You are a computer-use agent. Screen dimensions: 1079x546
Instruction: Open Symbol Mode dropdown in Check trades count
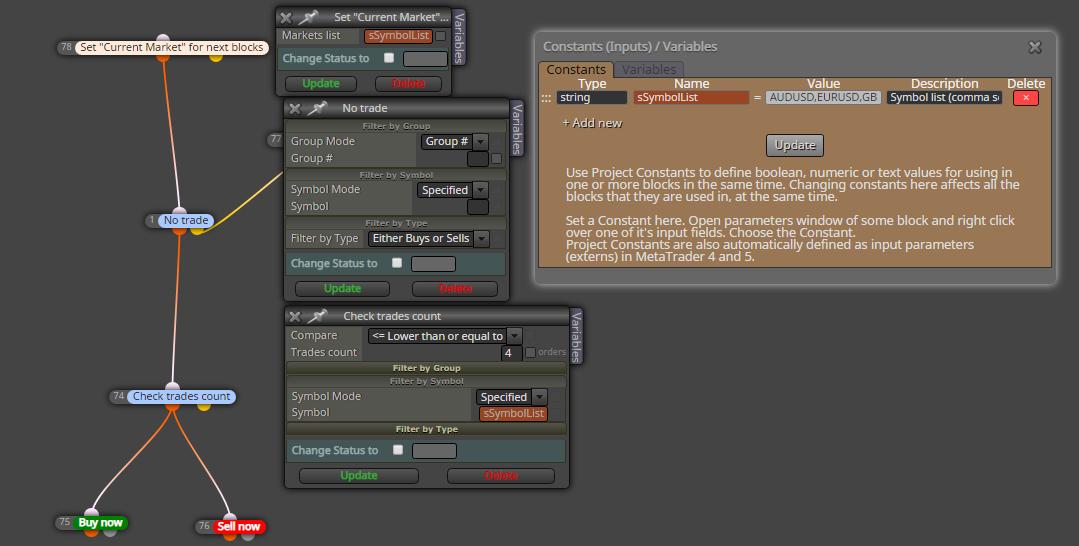[511, 397]
